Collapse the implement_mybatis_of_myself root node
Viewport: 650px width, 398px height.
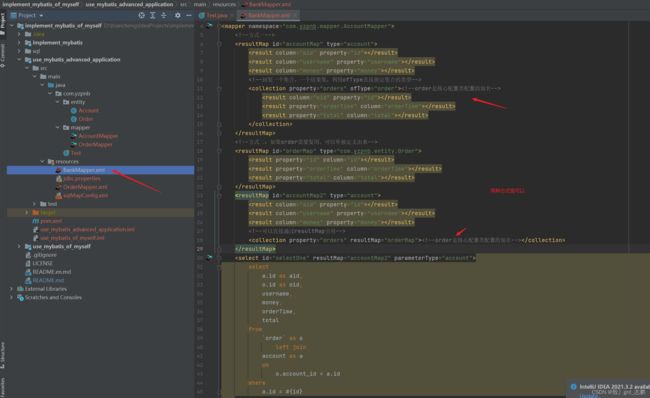pyautogui.click(x=12, y=26)
